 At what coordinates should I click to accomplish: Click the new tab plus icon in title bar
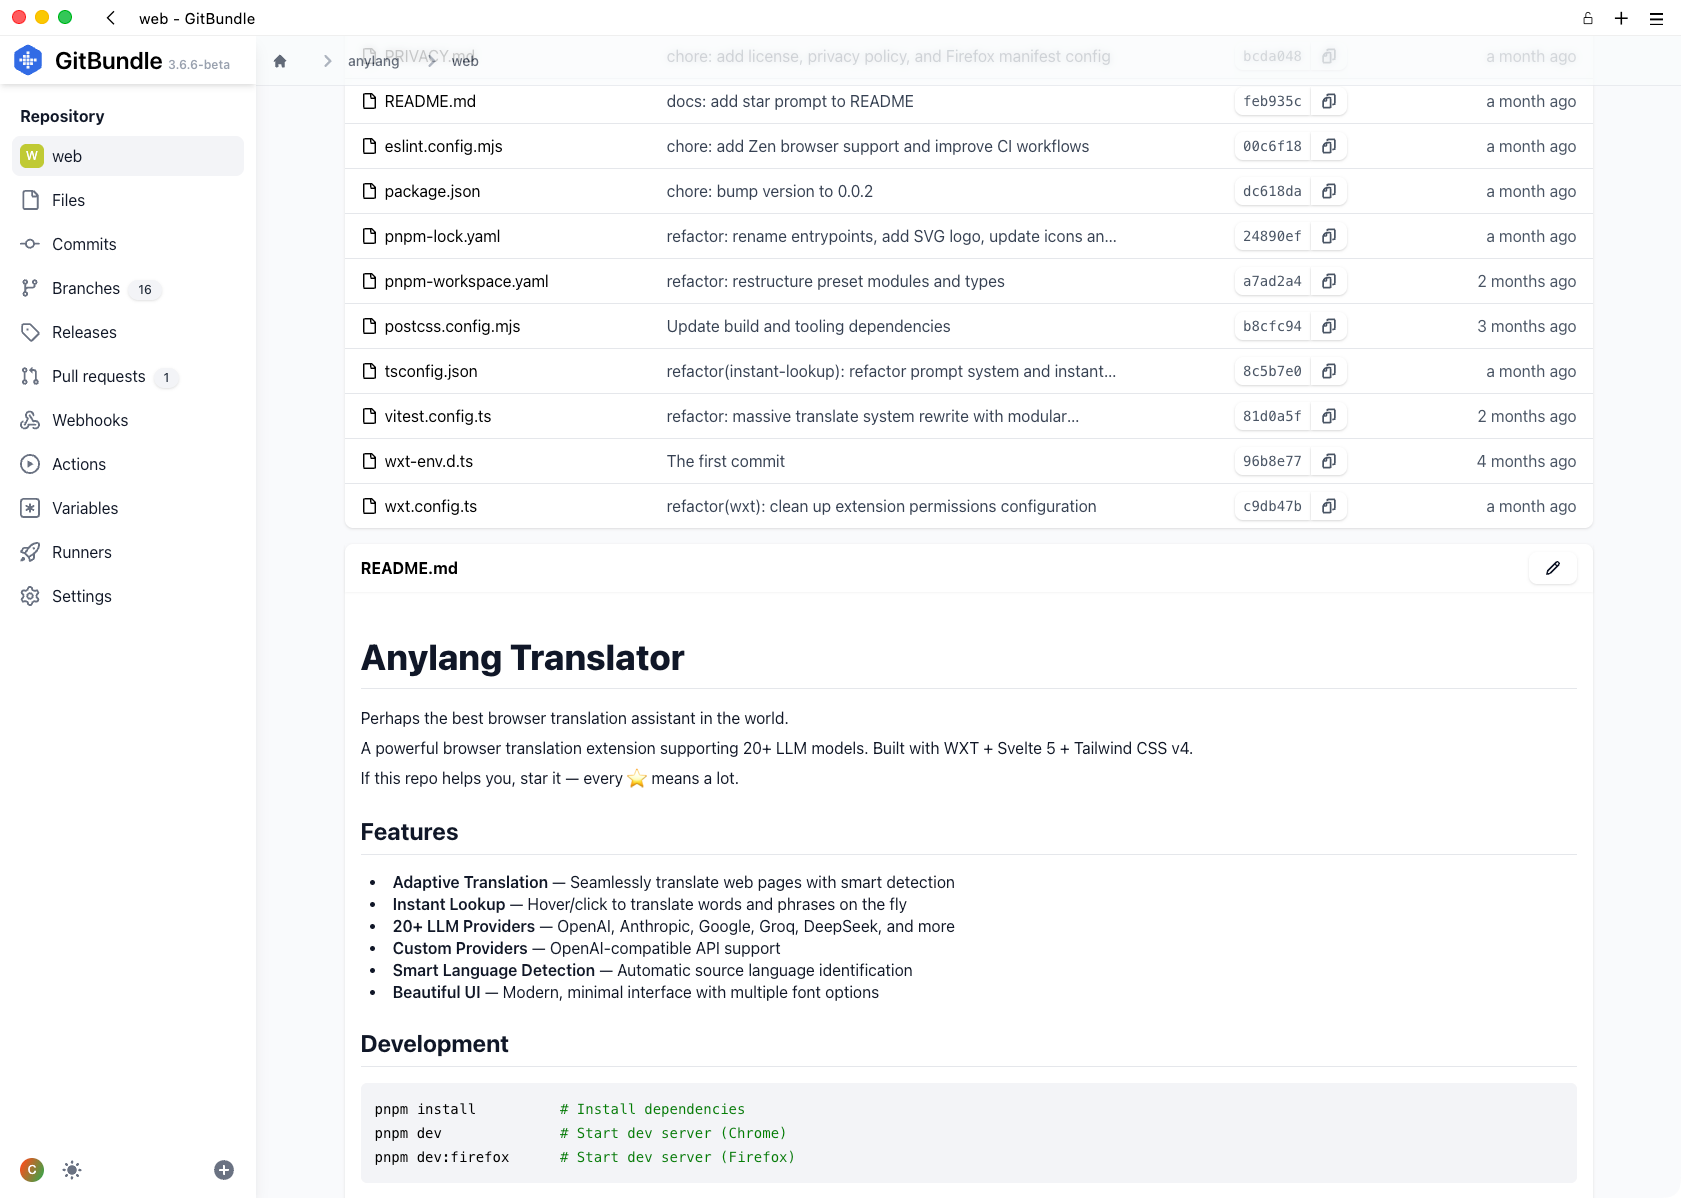click(x=1621, y=18)
